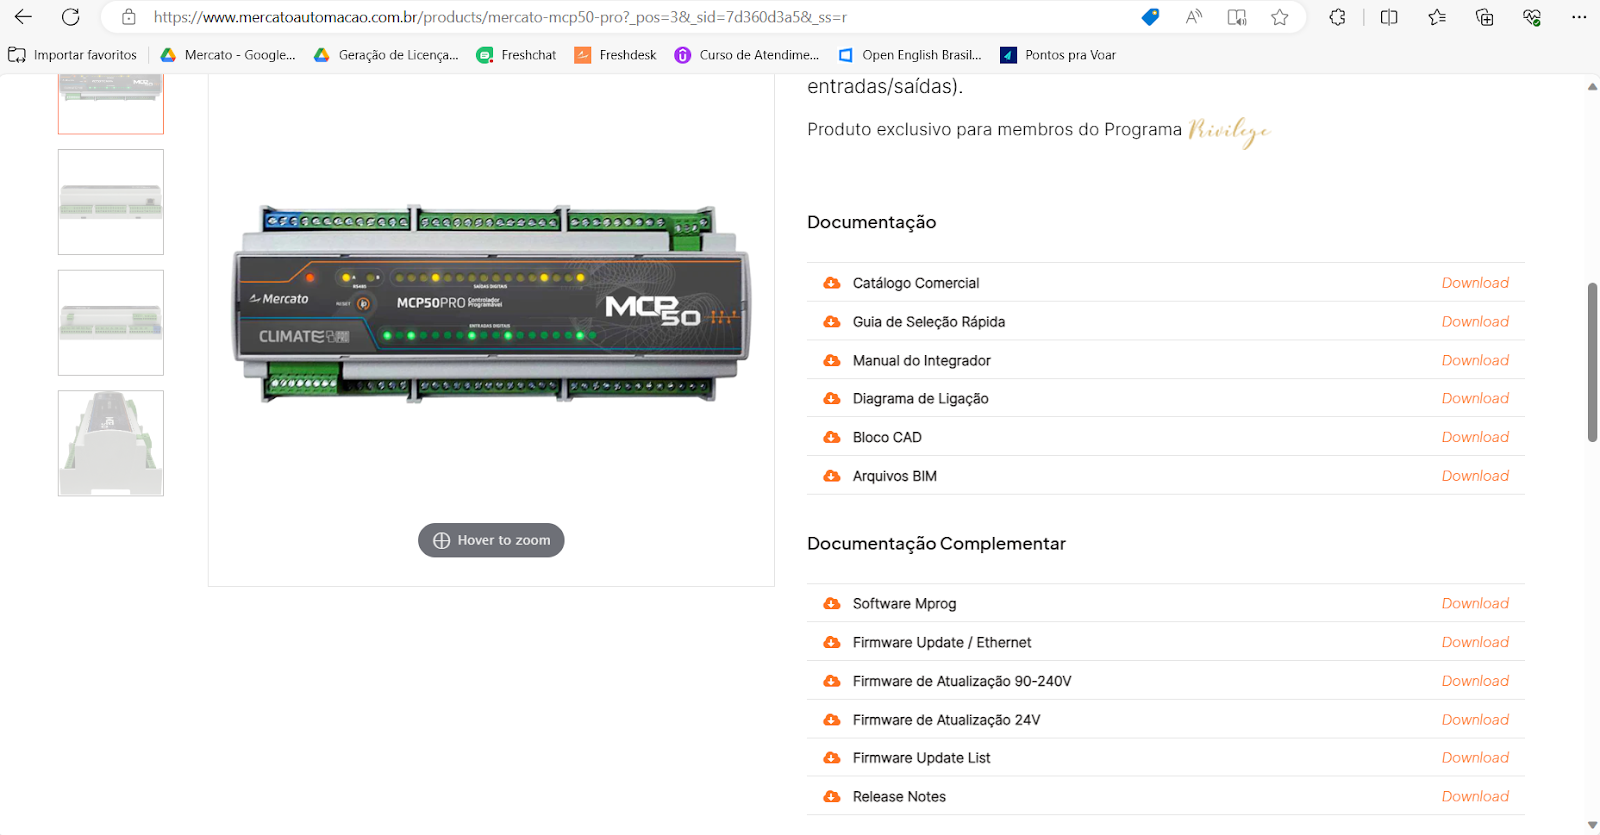The width and height of the screenshot is (1600, 835).
Task: Click the Documentação heading text
Action: tap(871, 222)
